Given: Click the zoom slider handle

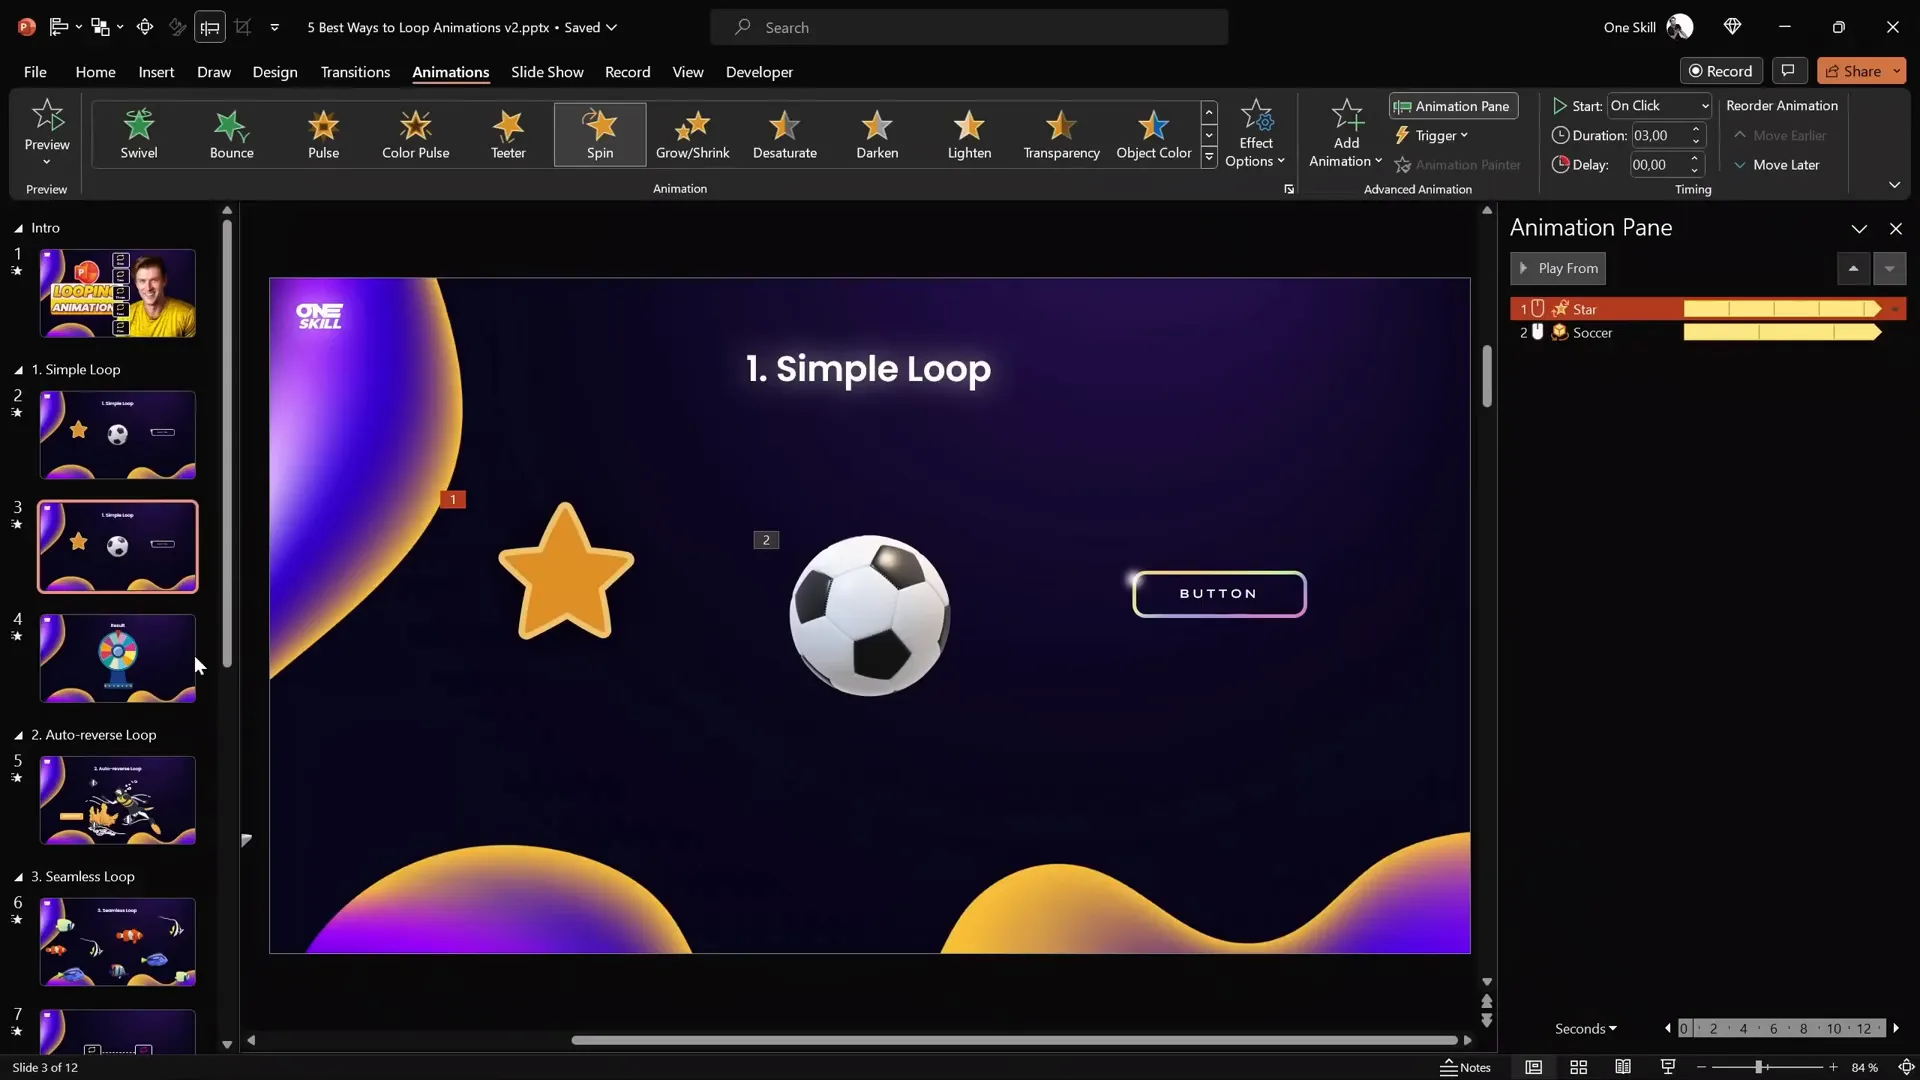Looking at the screenshot, I should [x=1758, y=1068].
